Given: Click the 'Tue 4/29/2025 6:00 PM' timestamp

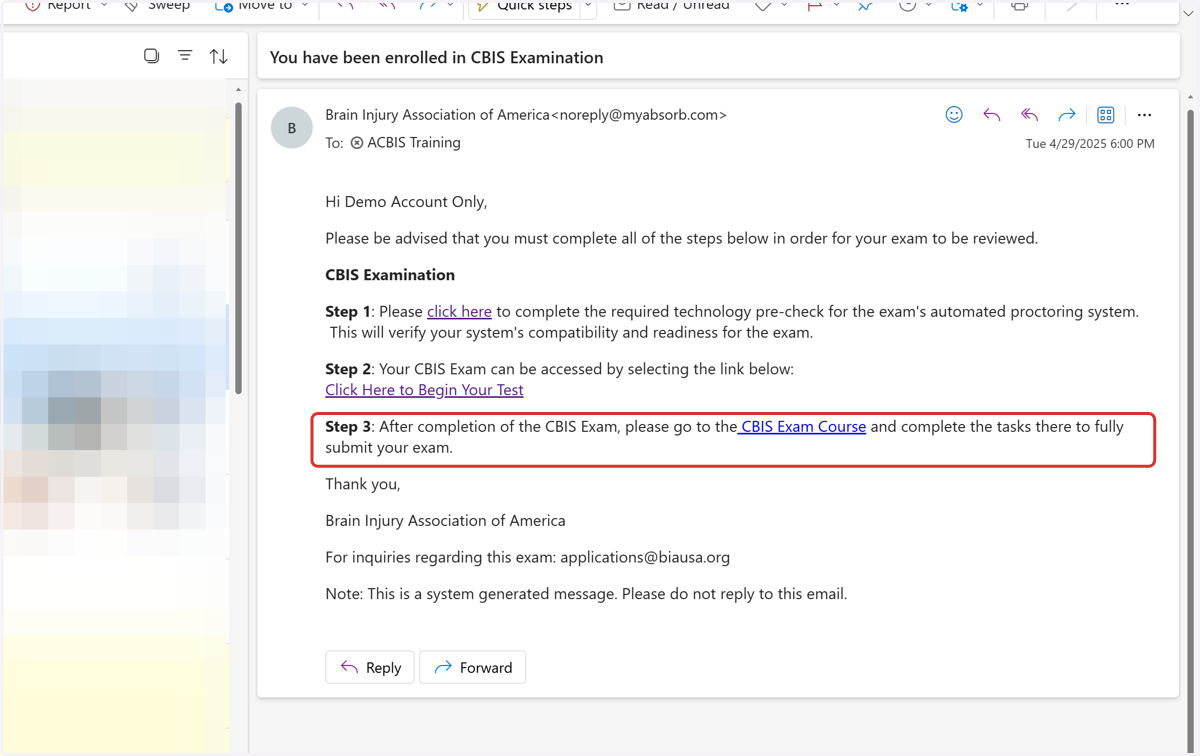Looking at the screenshot, I should (x=1090, y=144).
